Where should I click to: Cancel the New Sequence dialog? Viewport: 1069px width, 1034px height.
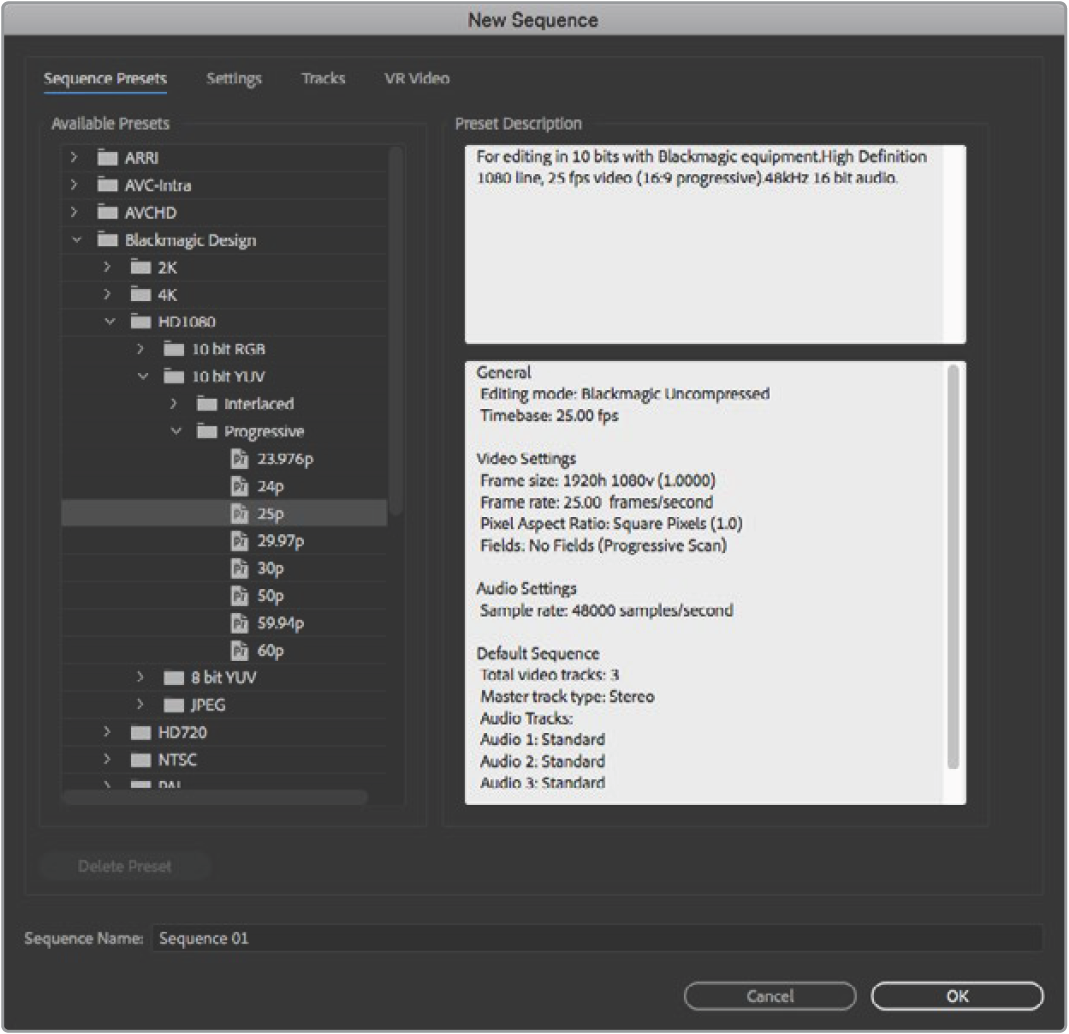pyautogui.click(x=770, y=996)
